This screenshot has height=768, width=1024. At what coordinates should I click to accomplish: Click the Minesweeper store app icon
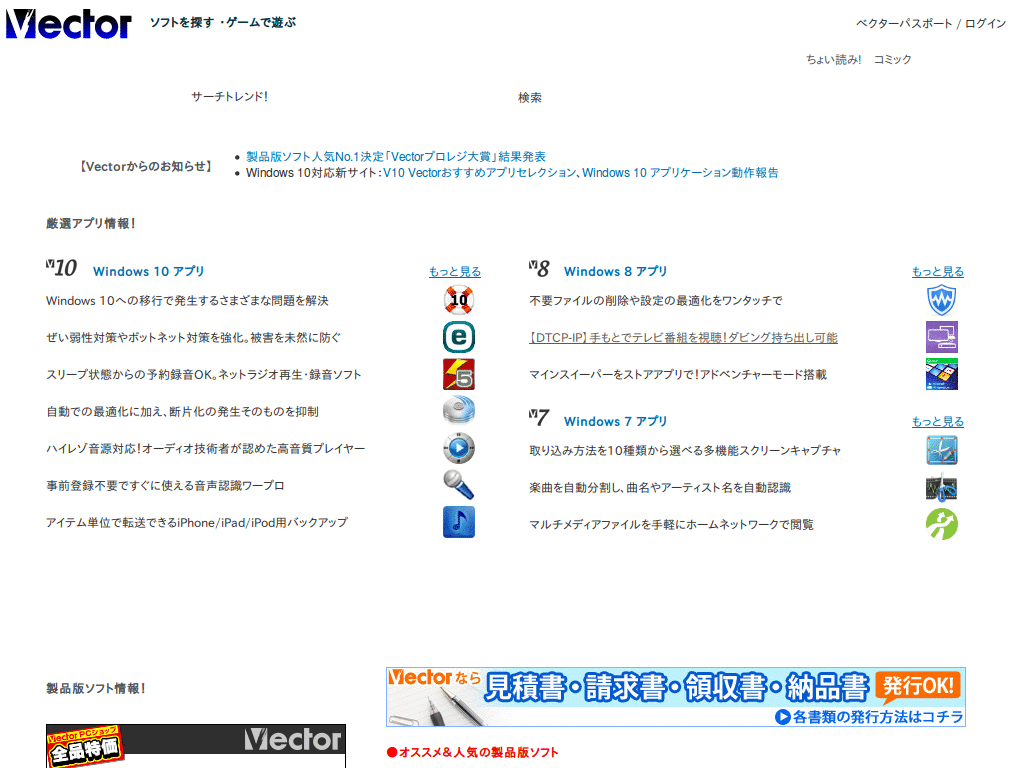point(941,374)
